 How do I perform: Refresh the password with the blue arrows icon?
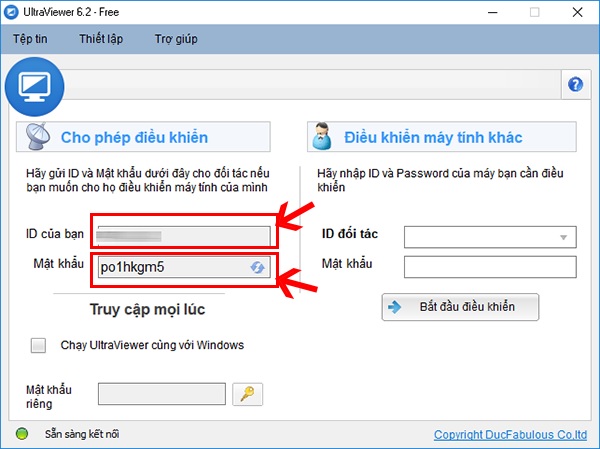257,267
